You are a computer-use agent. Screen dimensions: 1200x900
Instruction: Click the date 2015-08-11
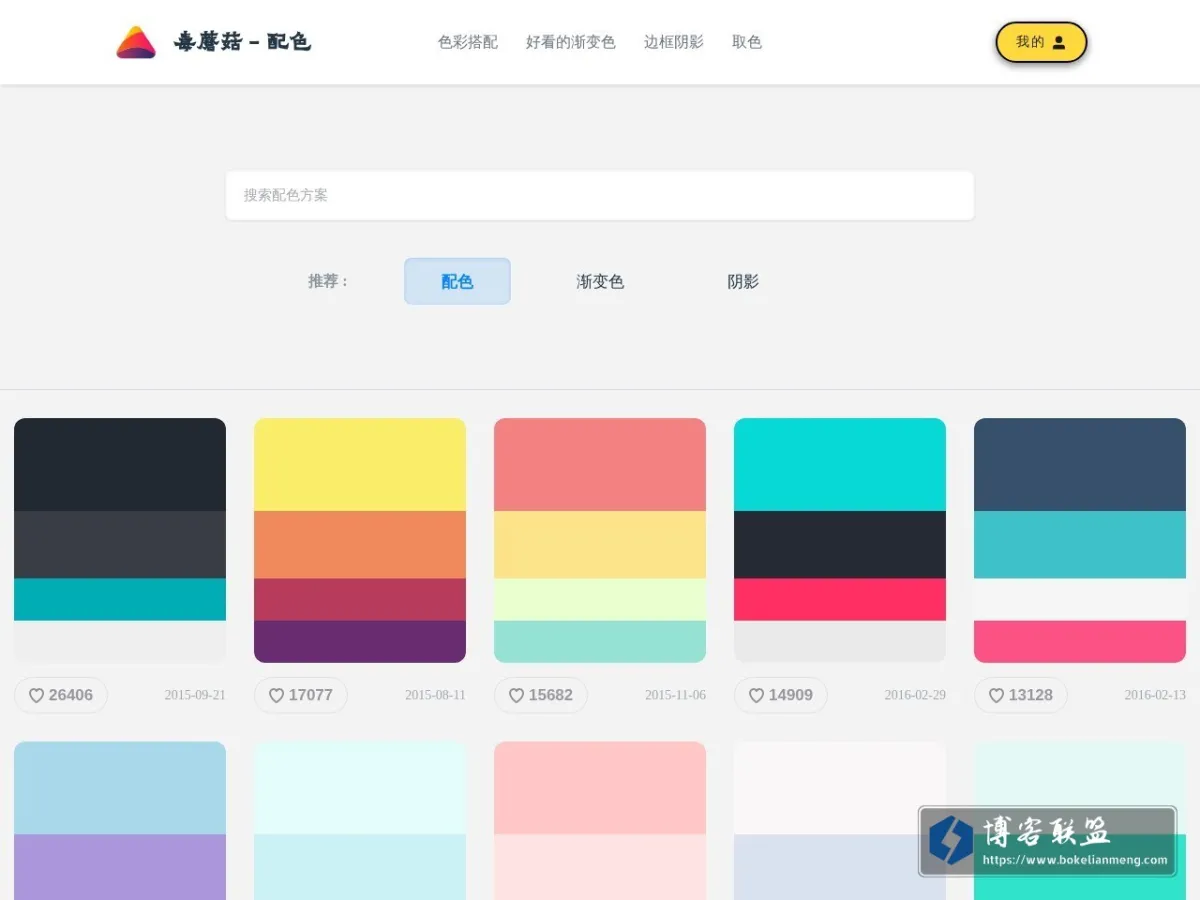(x=435, y=695)
